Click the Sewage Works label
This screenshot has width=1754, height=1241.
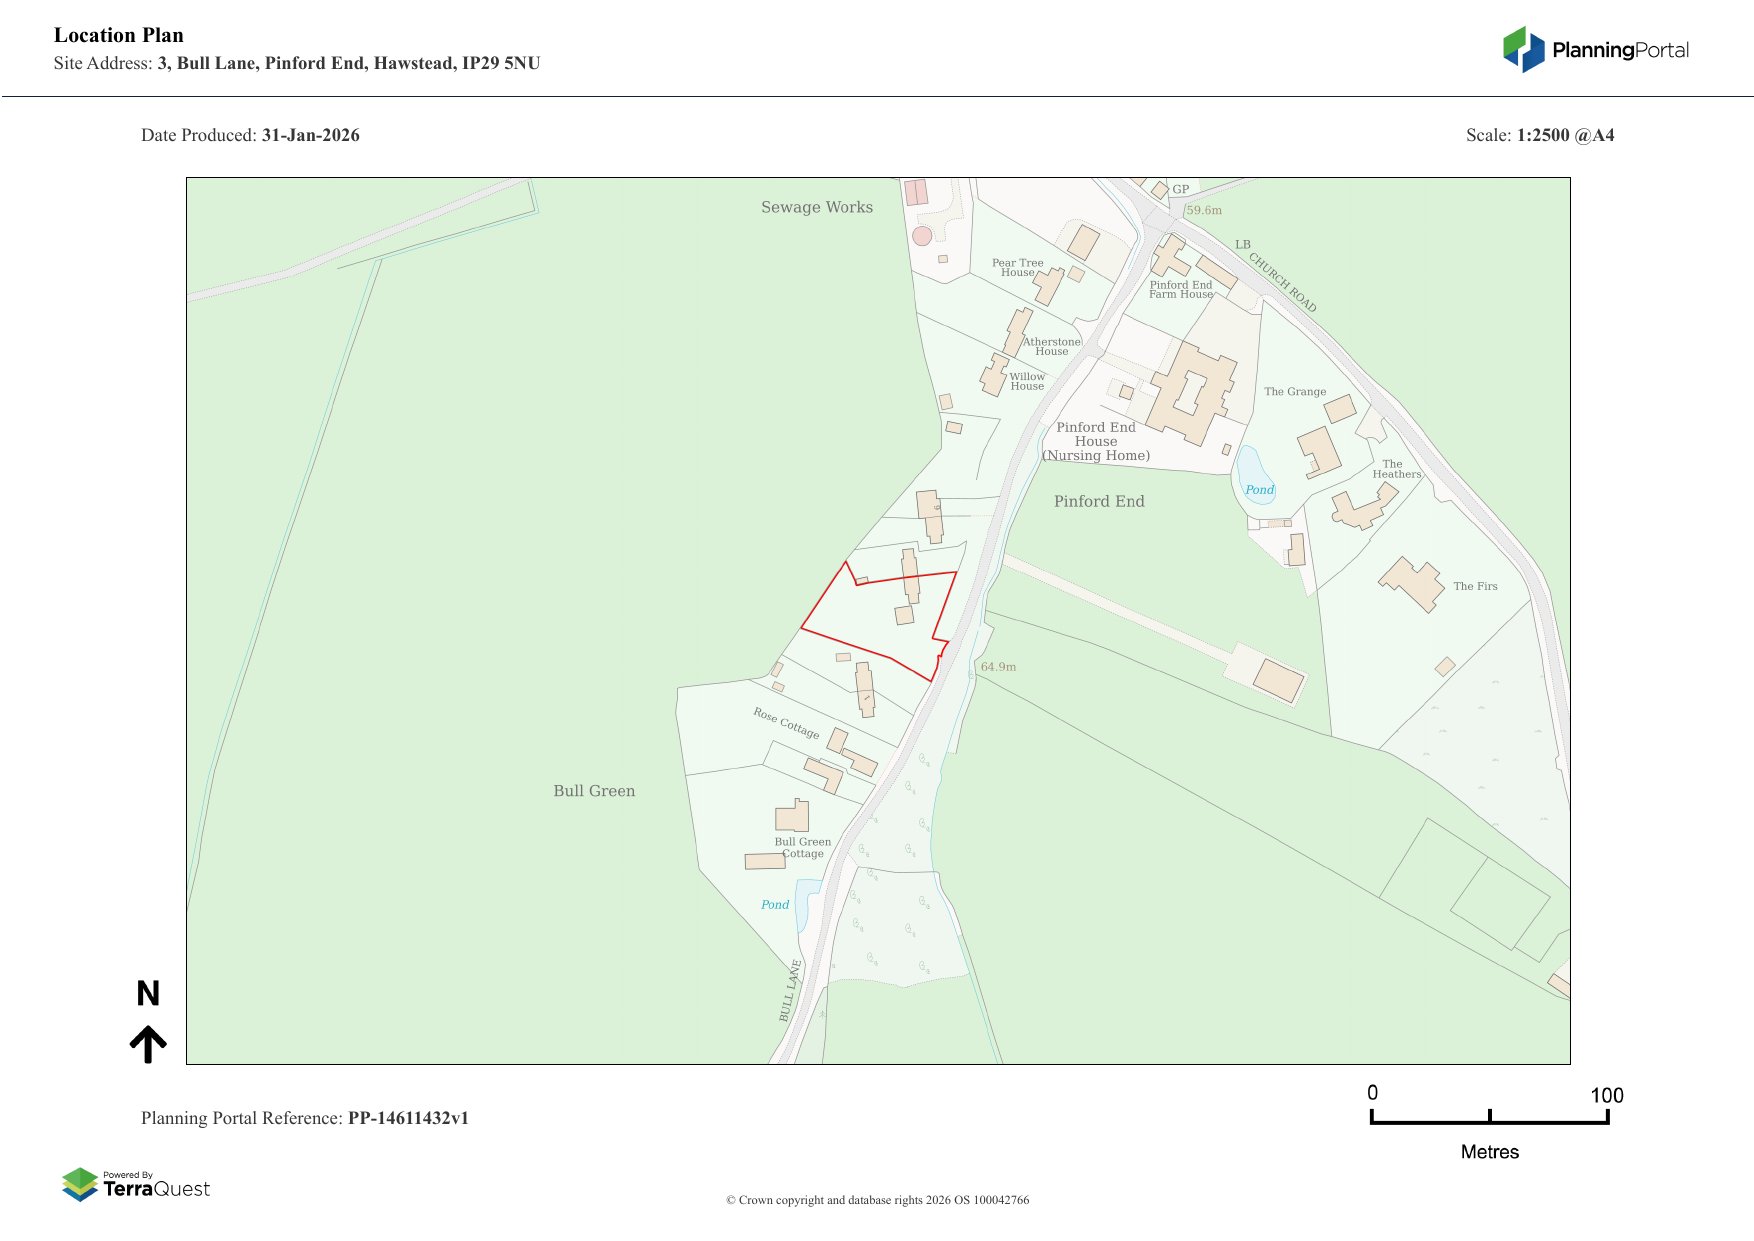click(816, 207)
